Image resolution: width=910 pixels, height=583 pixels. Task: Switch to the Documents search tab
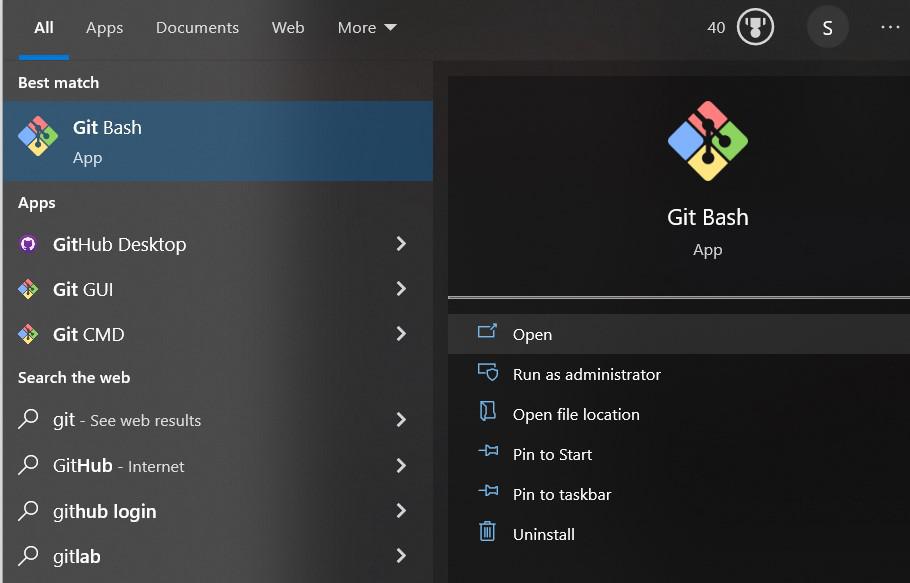tap(197, 28)
